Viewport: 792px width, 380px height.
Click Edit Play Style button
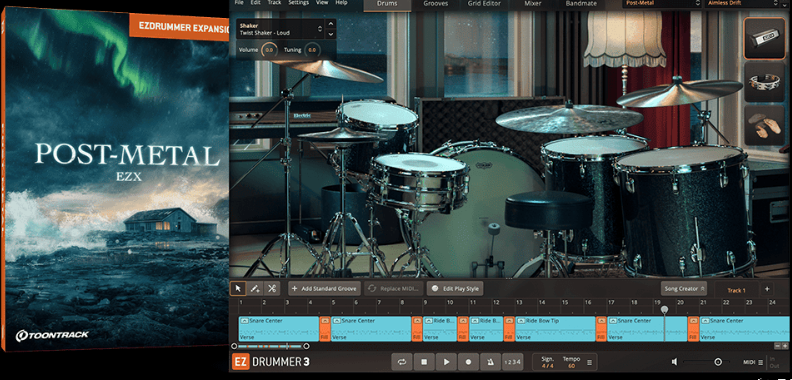pyautogui.click(x=455, y=289)
